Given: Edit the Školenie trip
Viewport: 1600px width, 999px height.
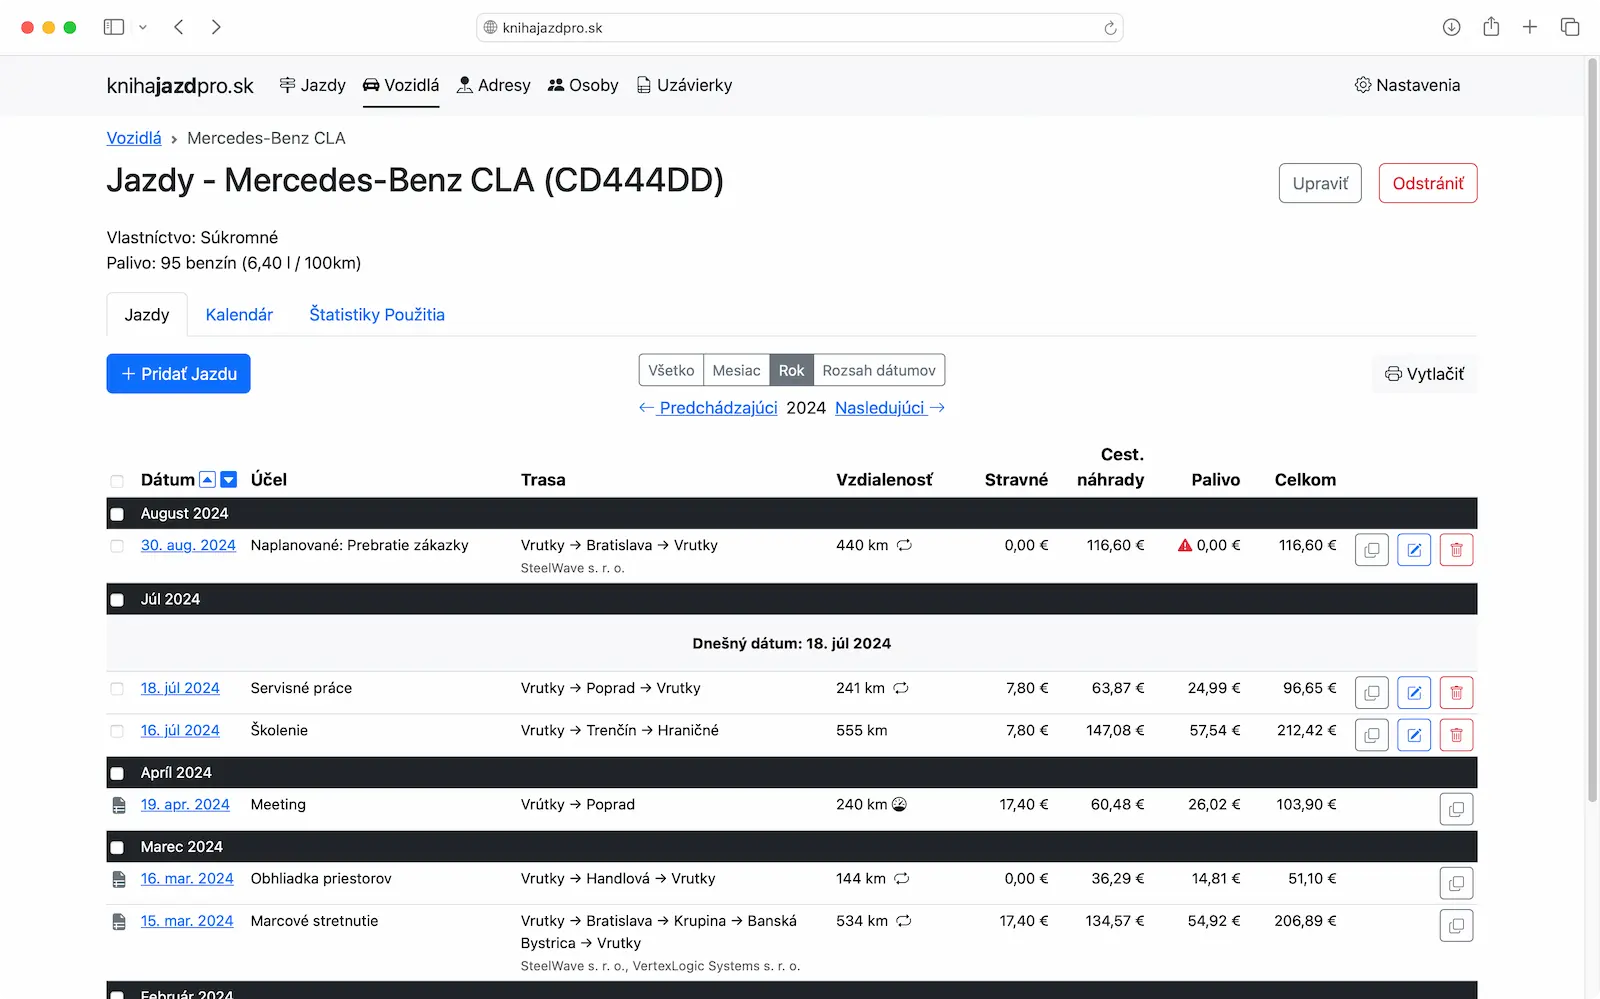Looking at the screenshot, I should [x=1414, y=735].
